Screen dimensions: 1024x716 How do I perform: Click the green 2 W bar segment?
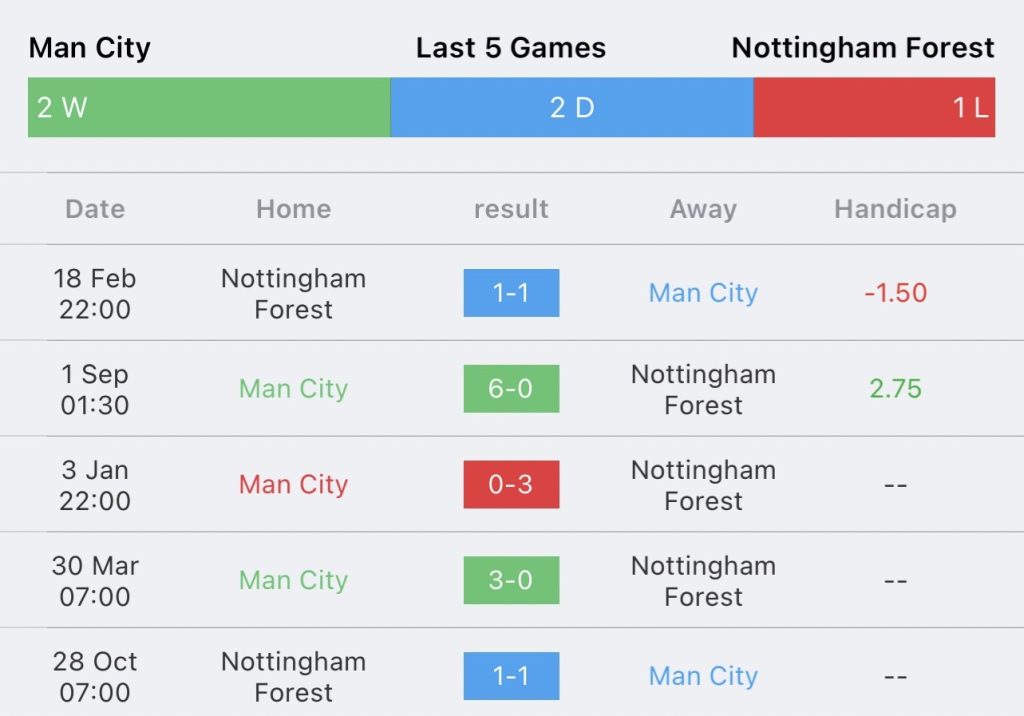pyautogui.click(x=208, y=107)
